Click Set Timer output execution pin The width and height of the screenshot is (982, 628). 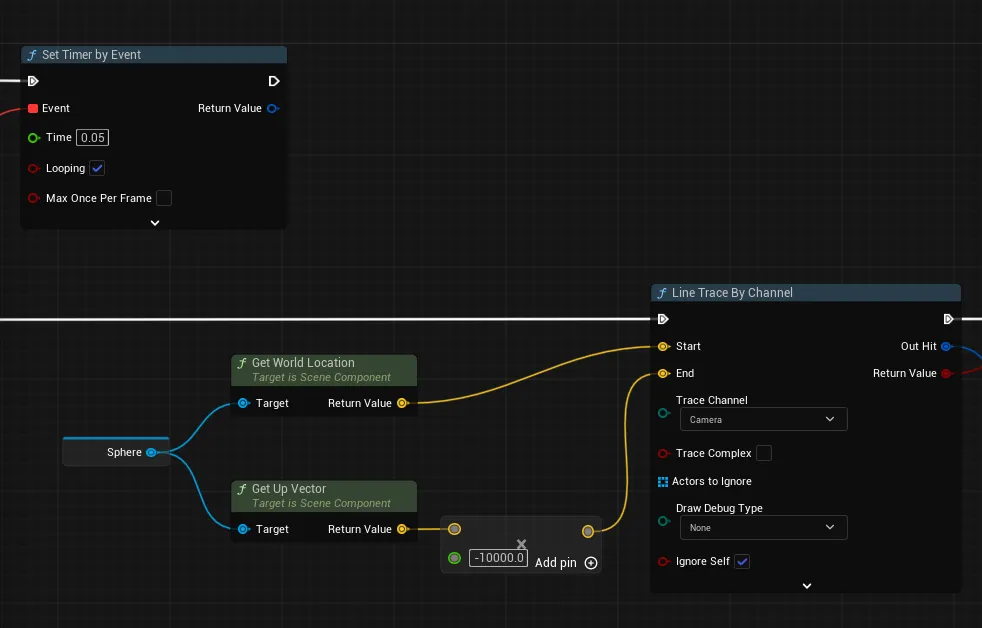pos(274,81)
